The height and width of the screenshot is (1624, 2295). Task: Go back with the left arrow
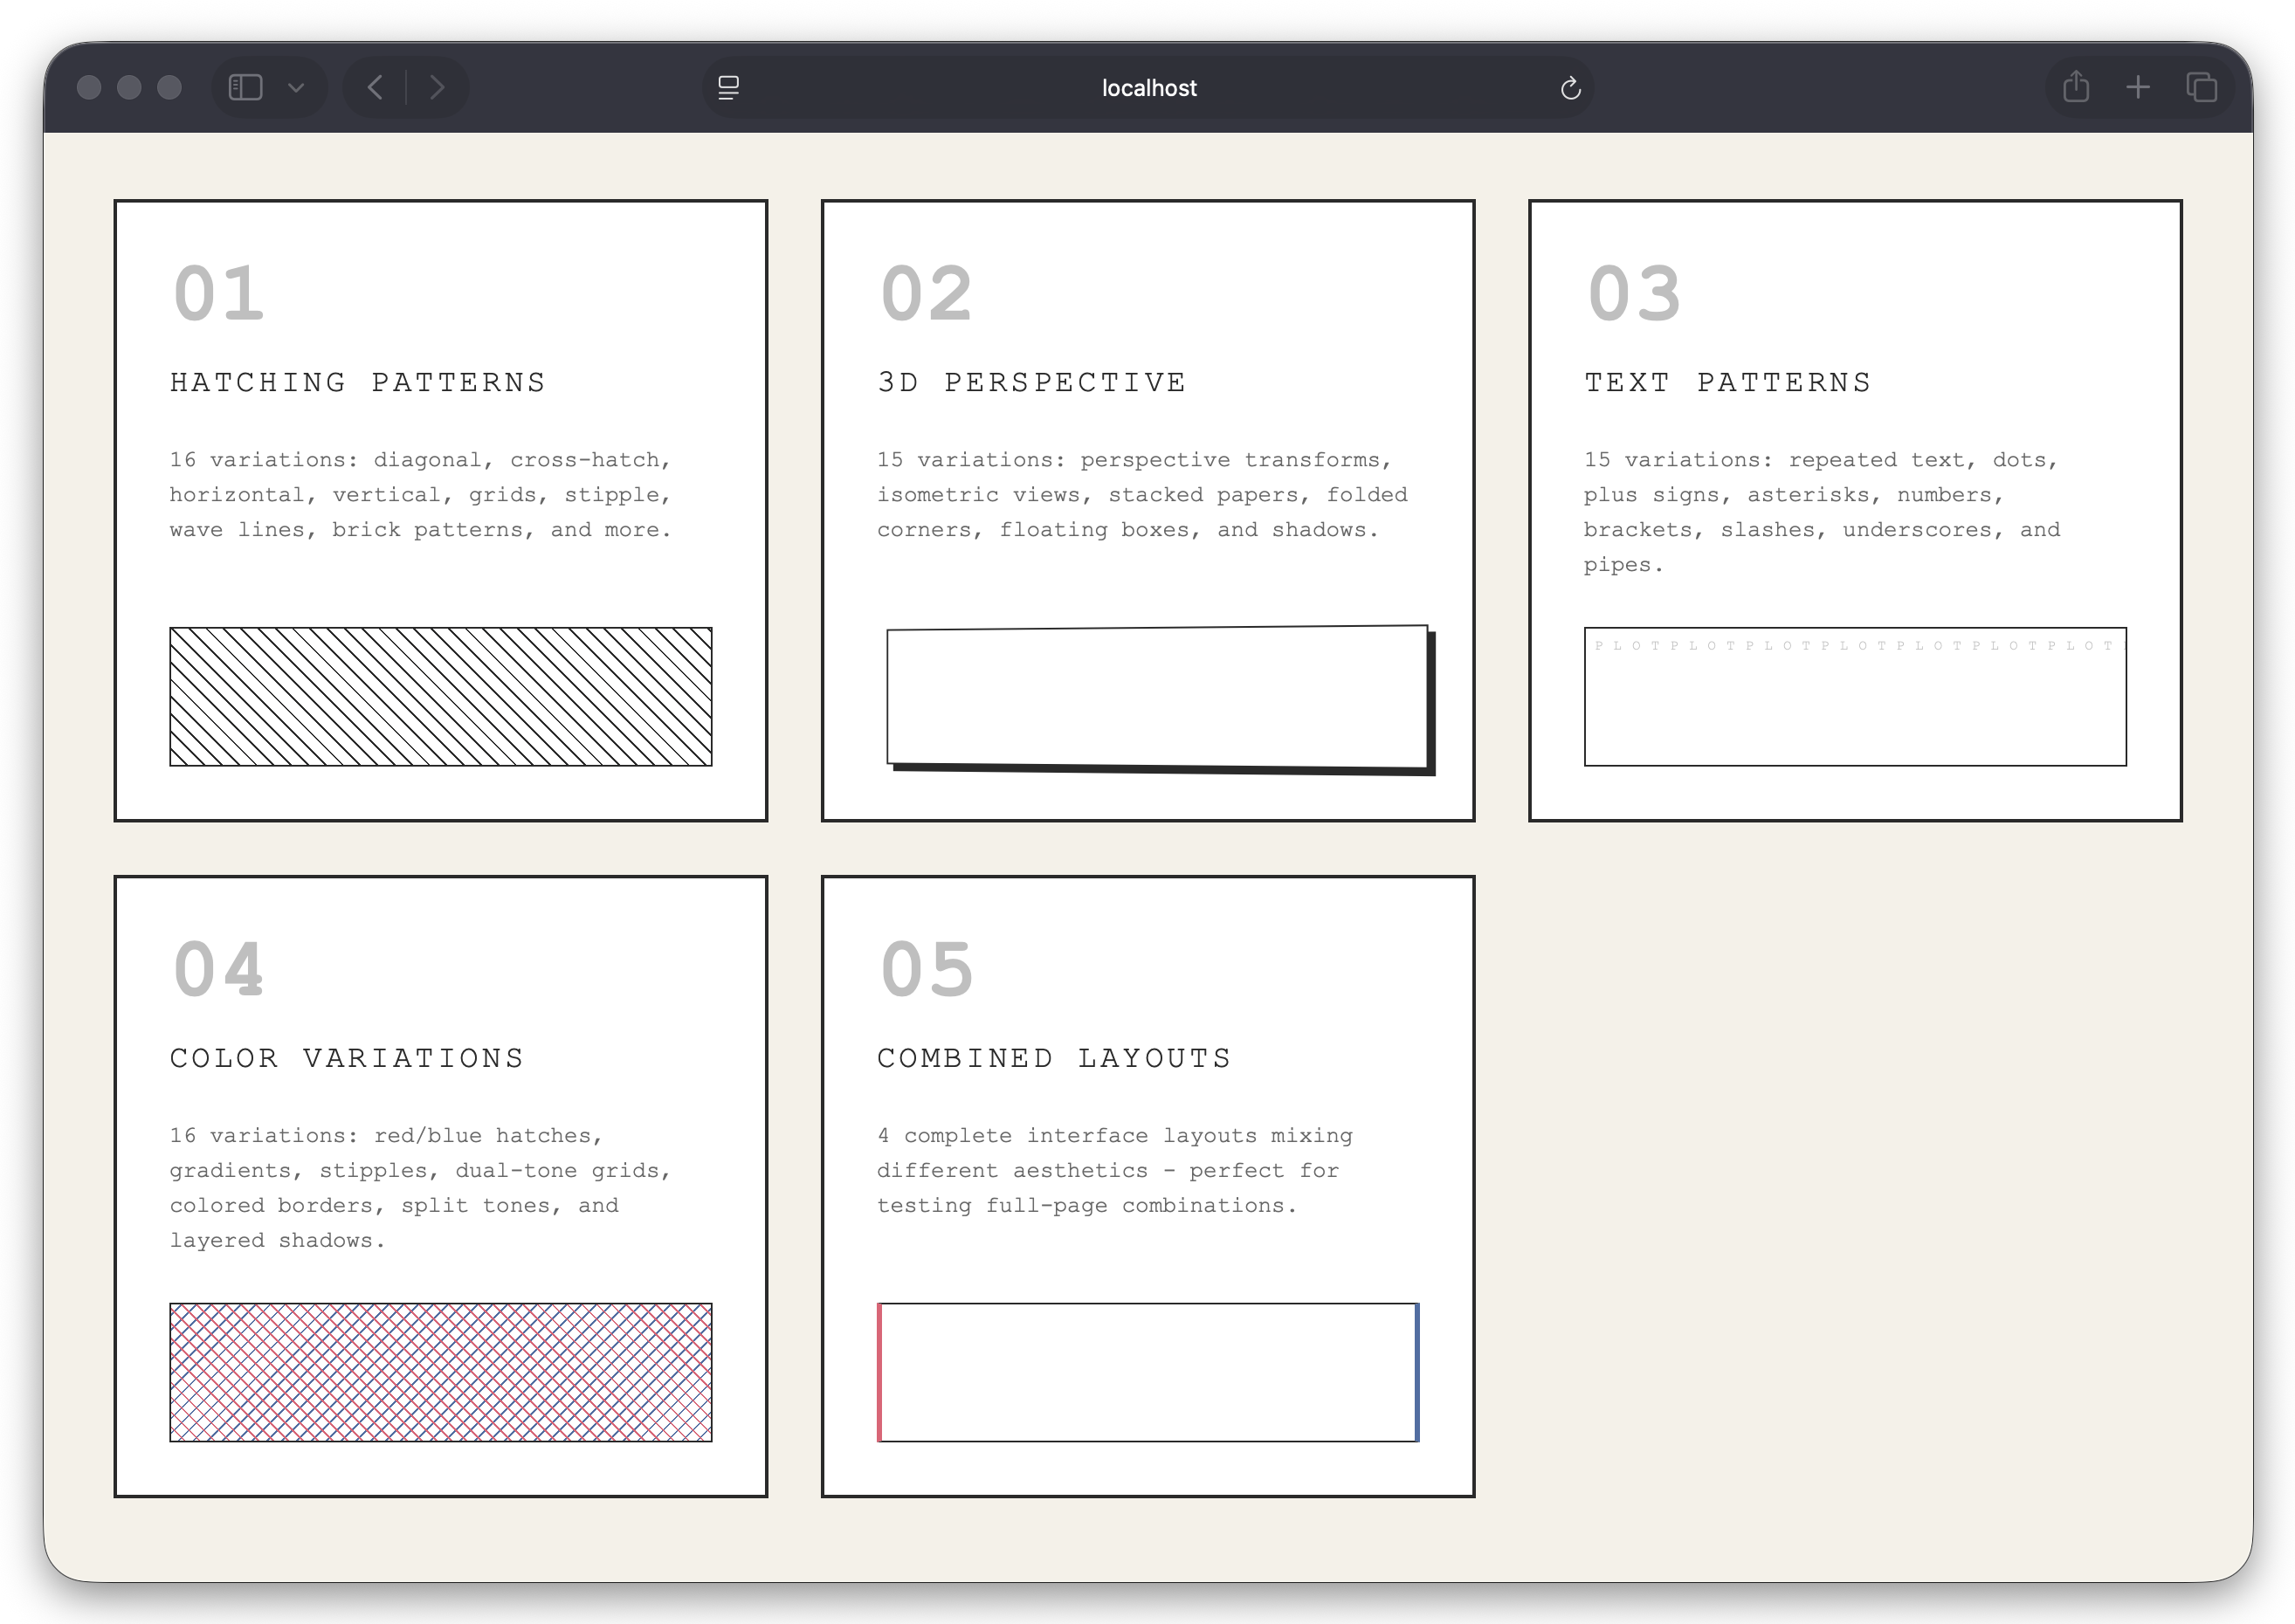coord(376,88)
